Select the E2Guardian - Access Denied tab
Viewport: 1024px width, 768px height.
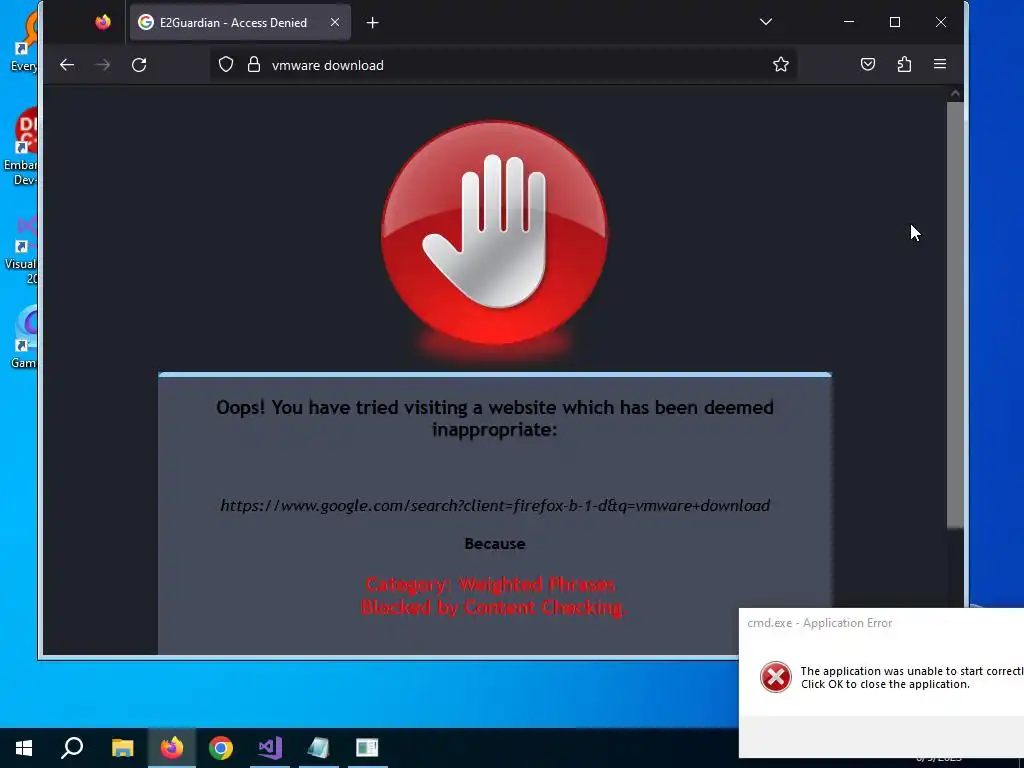240,22
